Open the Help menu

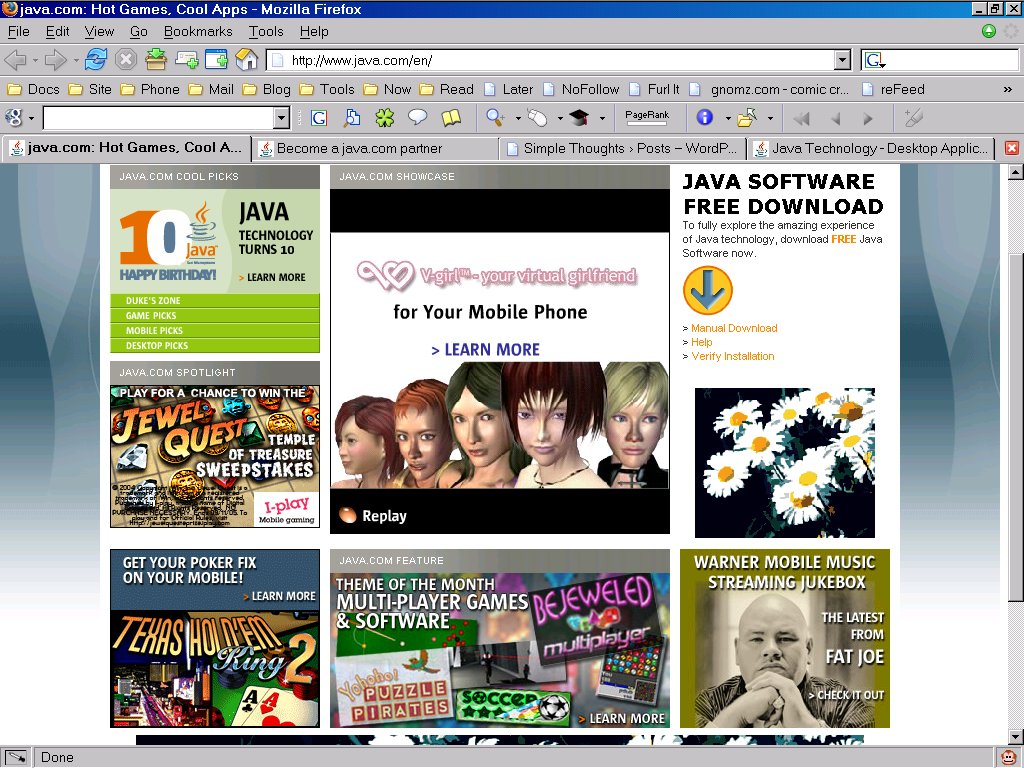[314, 31]
